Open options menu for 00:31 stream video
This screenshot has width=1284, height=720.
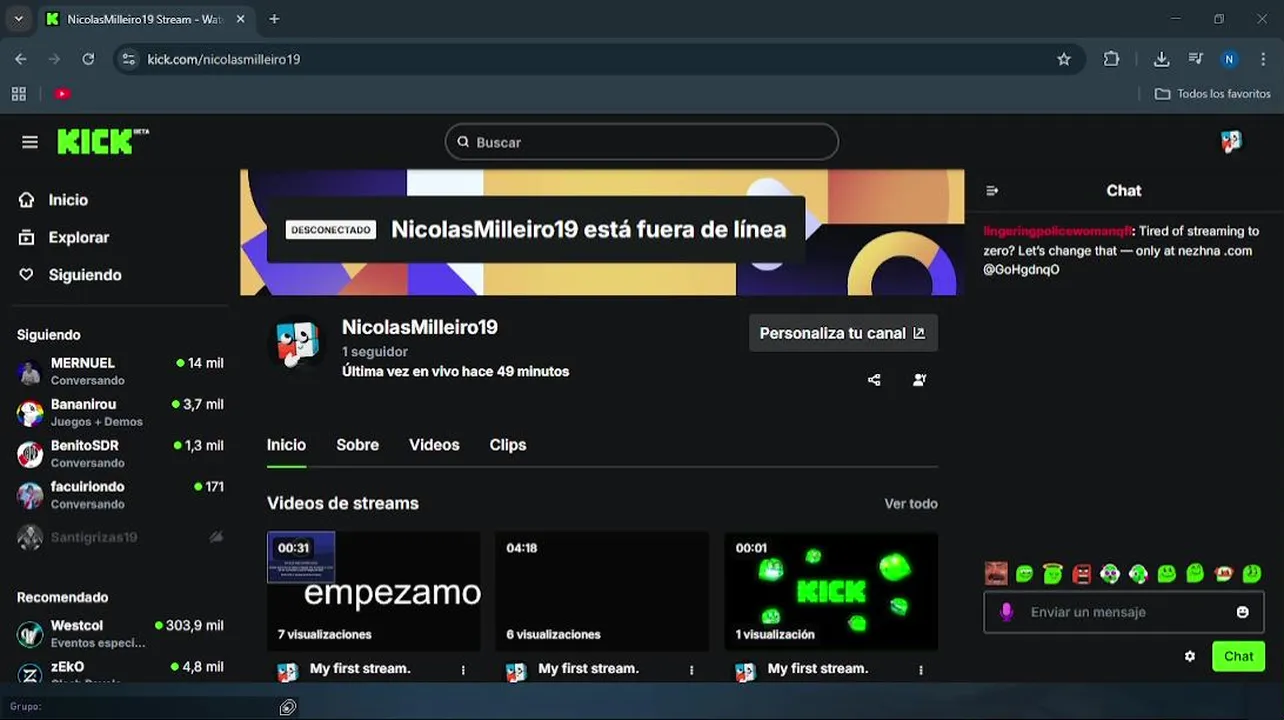pyautogui.click(x=463, y=670)
